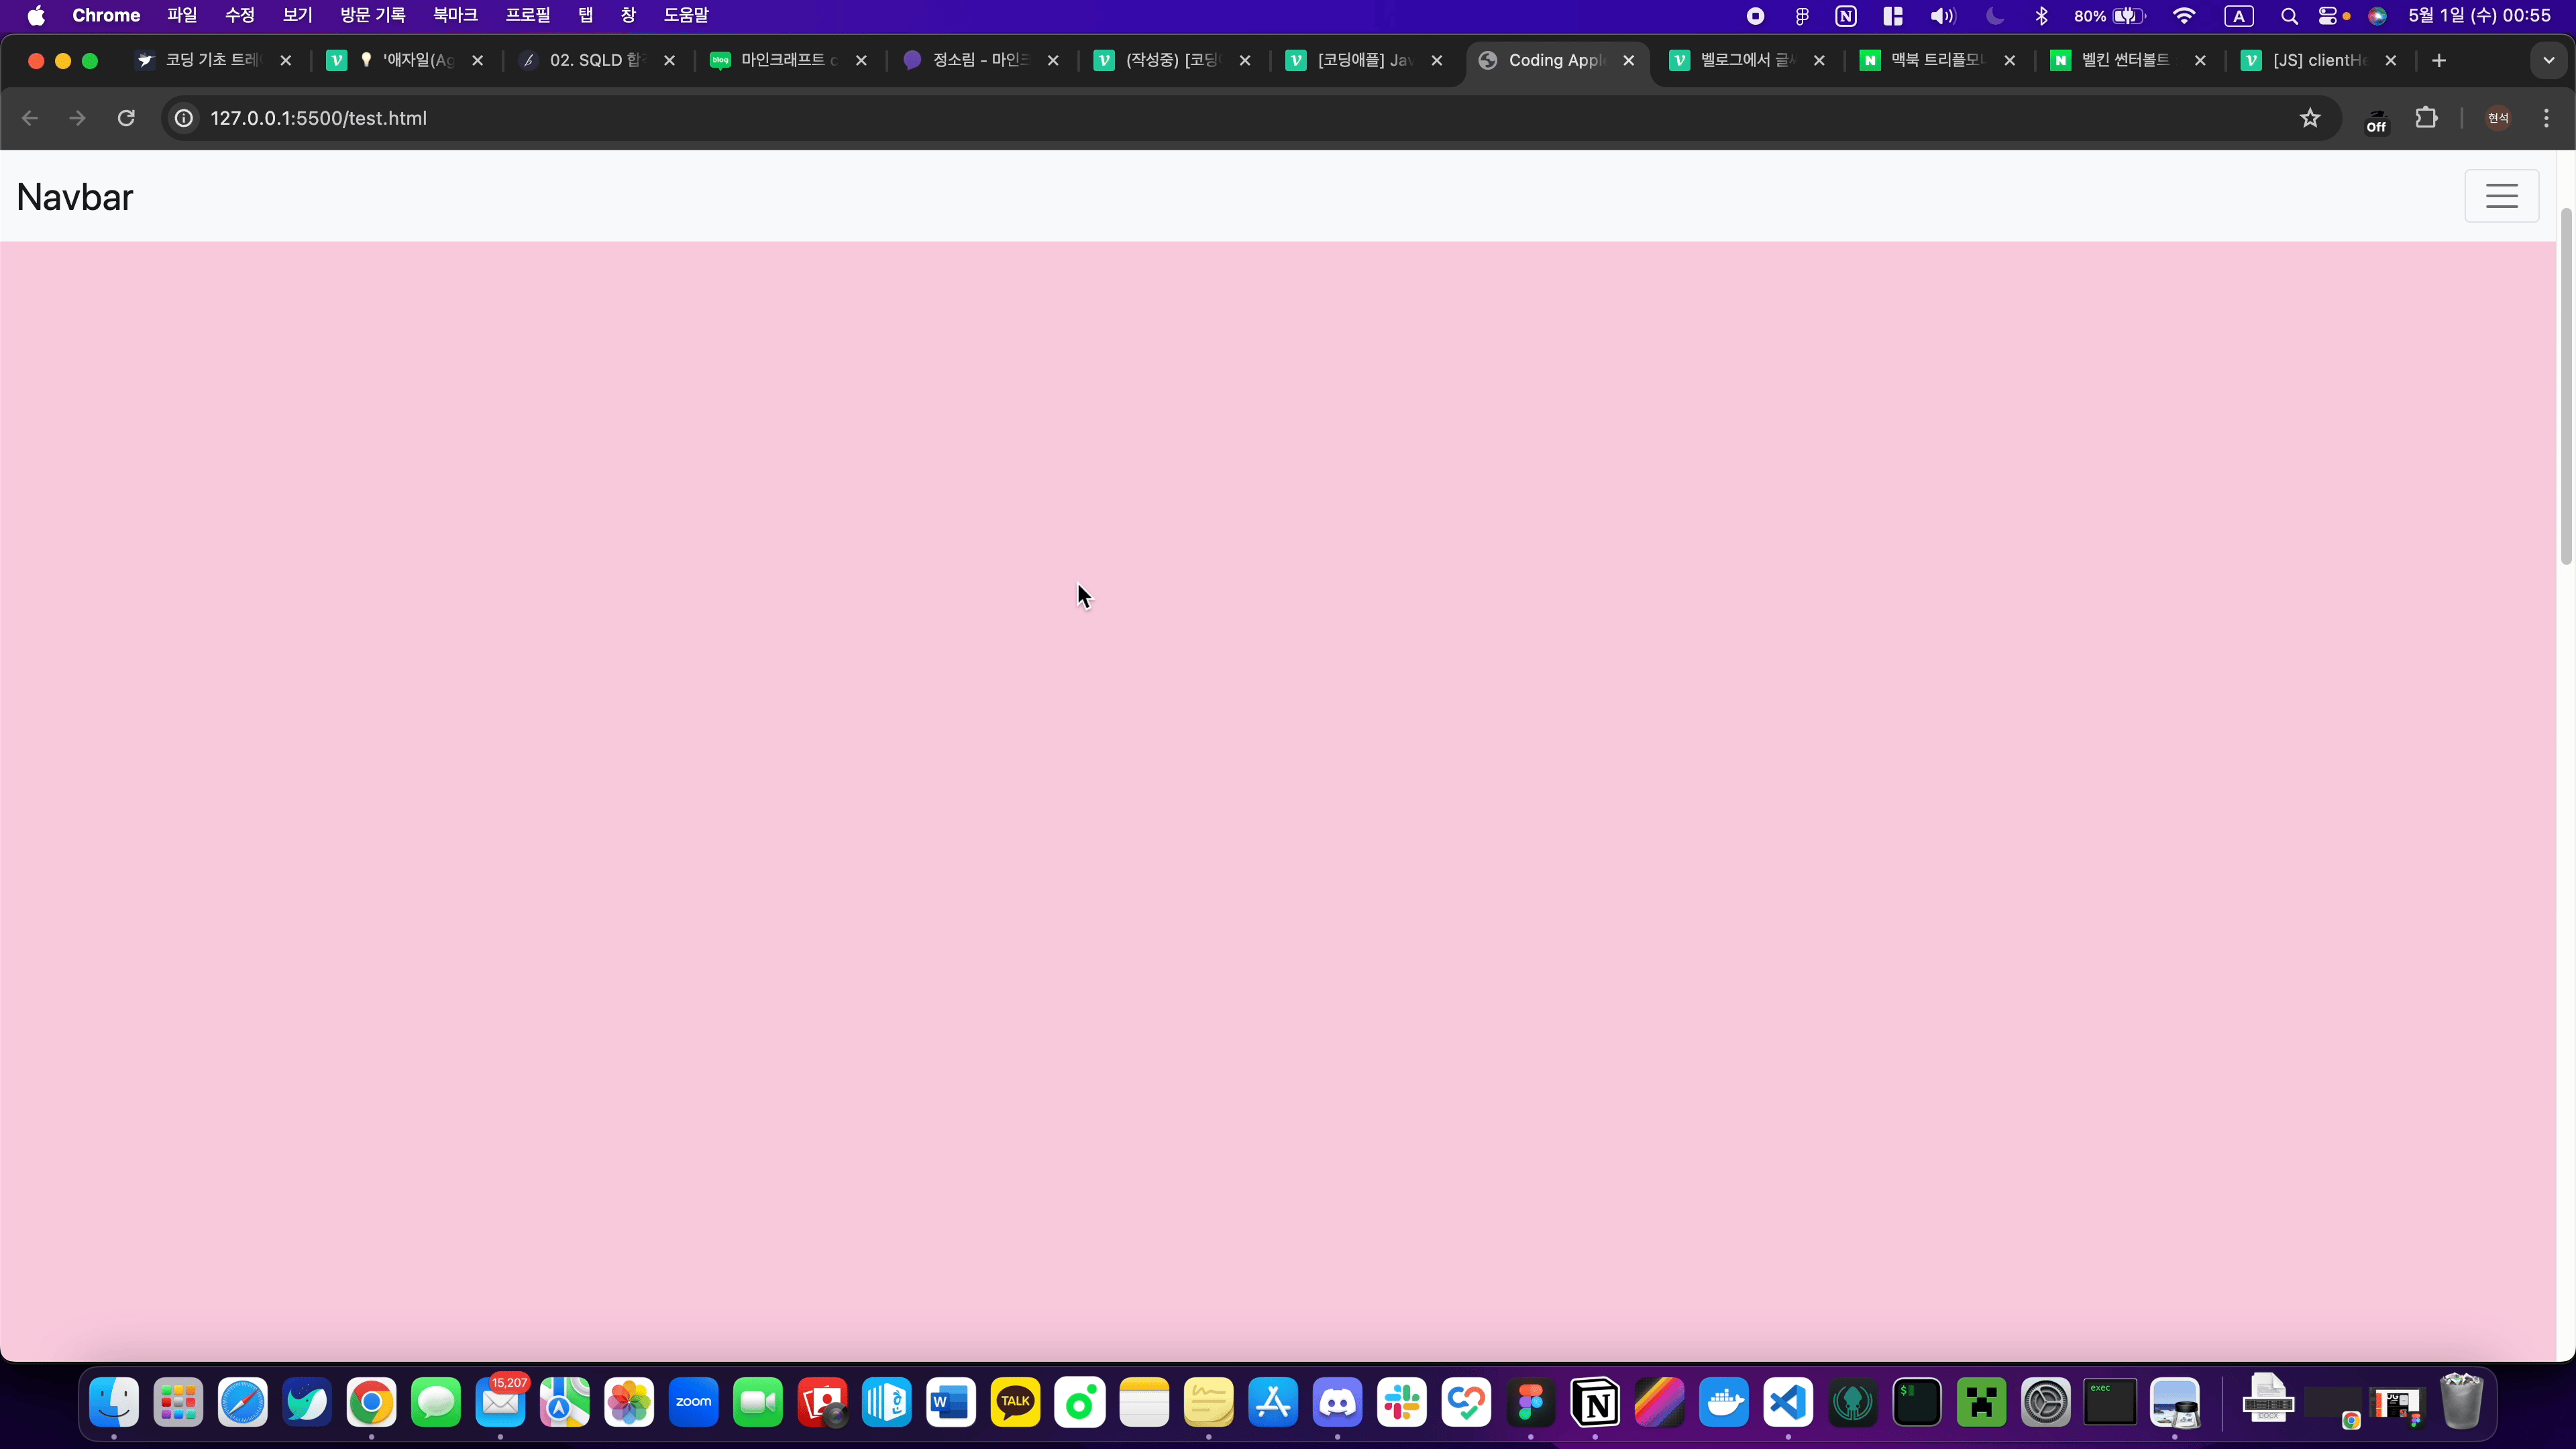Open the sound volume menu
The width and height of the screenshot is (2576, 1449).
(1942, 16)
